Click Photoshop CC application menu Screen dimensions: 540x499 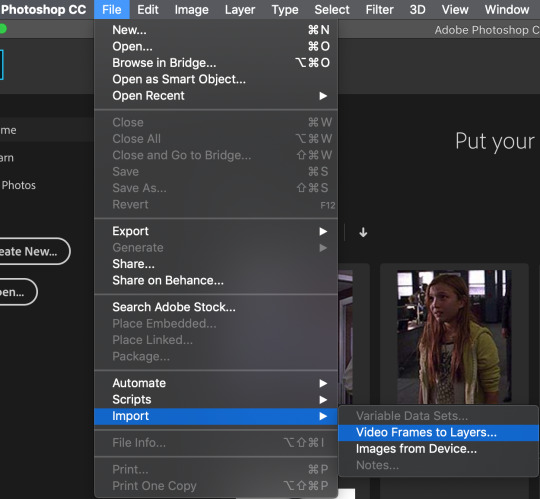pyautogui.click(x=43, y=10)
